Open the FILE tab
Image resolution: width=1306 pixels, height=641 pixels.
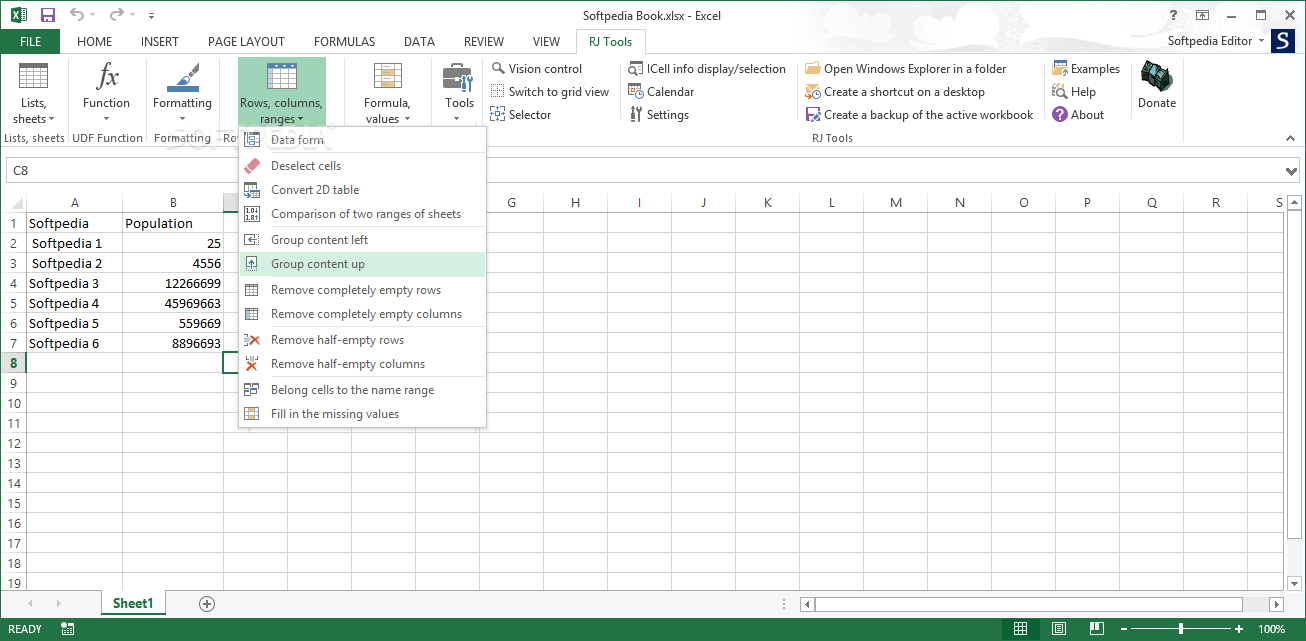coord(30,42)
